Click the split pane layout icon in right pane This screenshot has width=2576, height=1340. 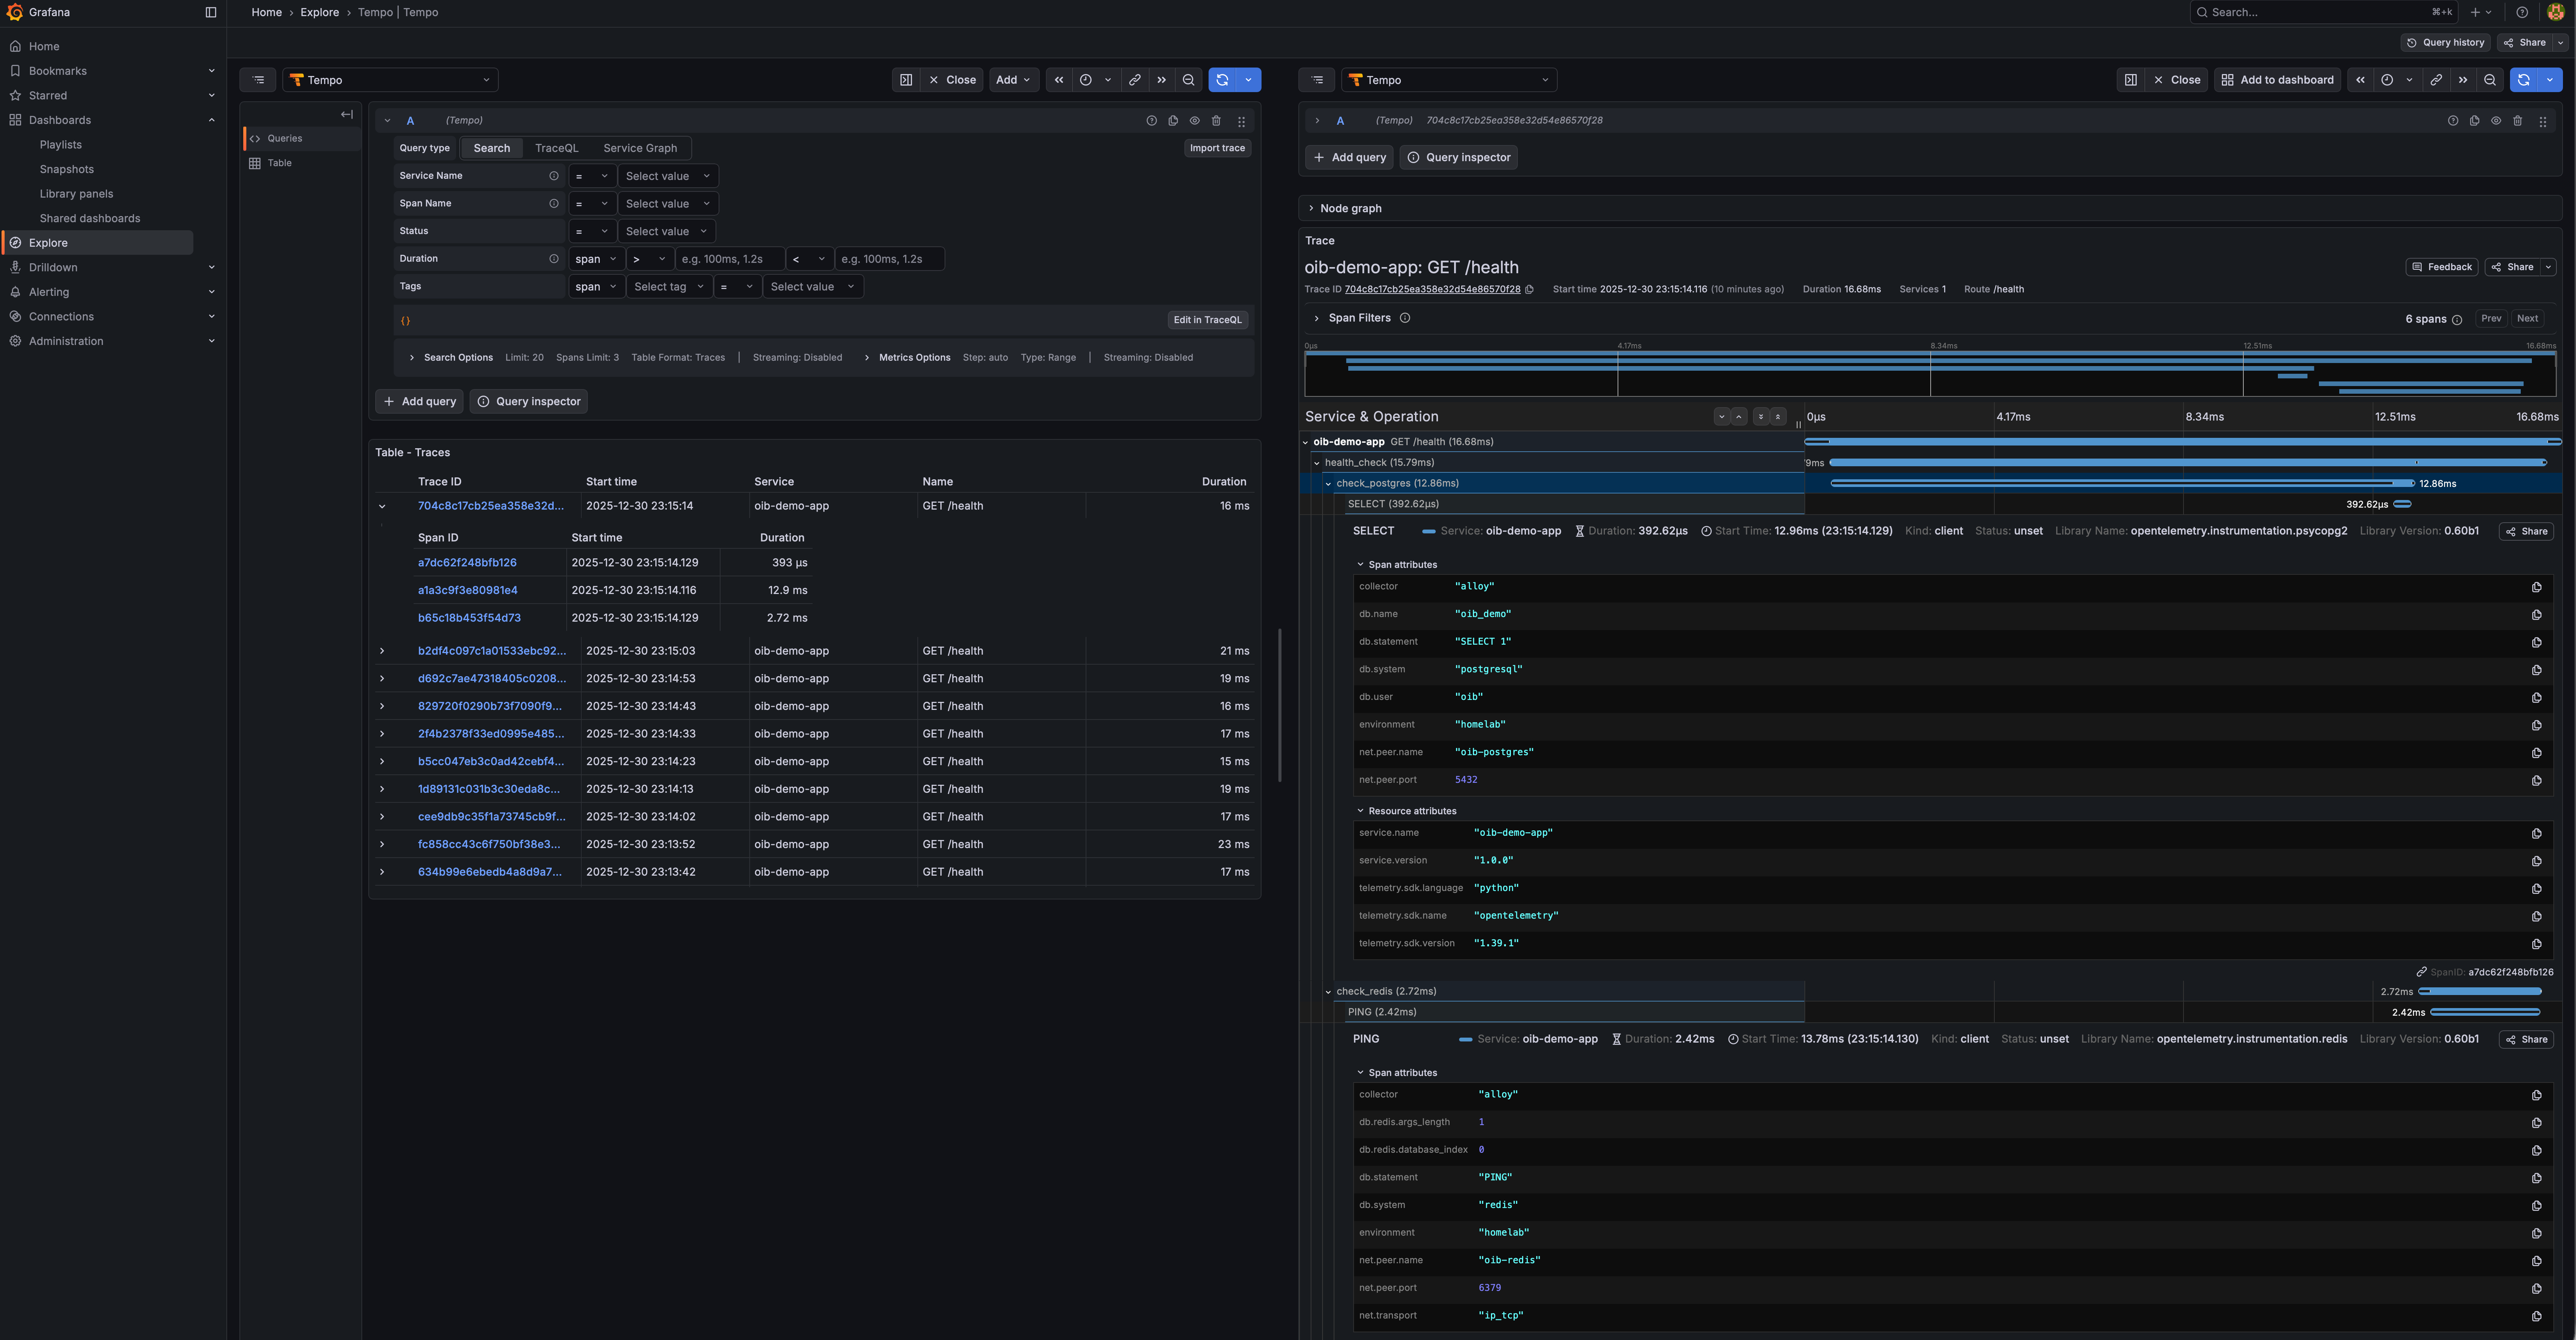click(x=2130, y=80)
